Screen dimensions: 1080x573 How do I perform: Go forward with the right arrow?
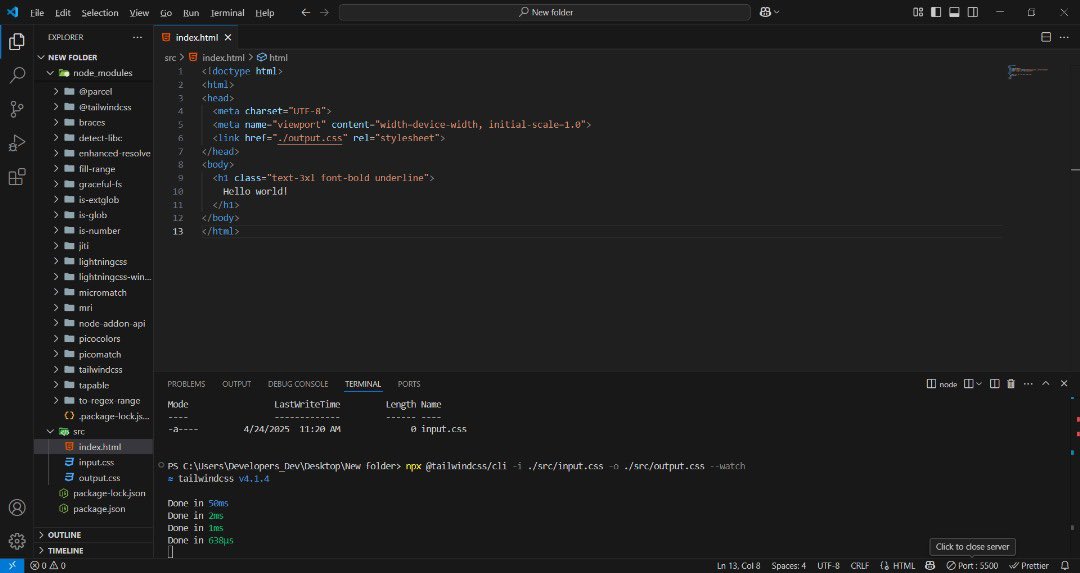coord(324,12)
